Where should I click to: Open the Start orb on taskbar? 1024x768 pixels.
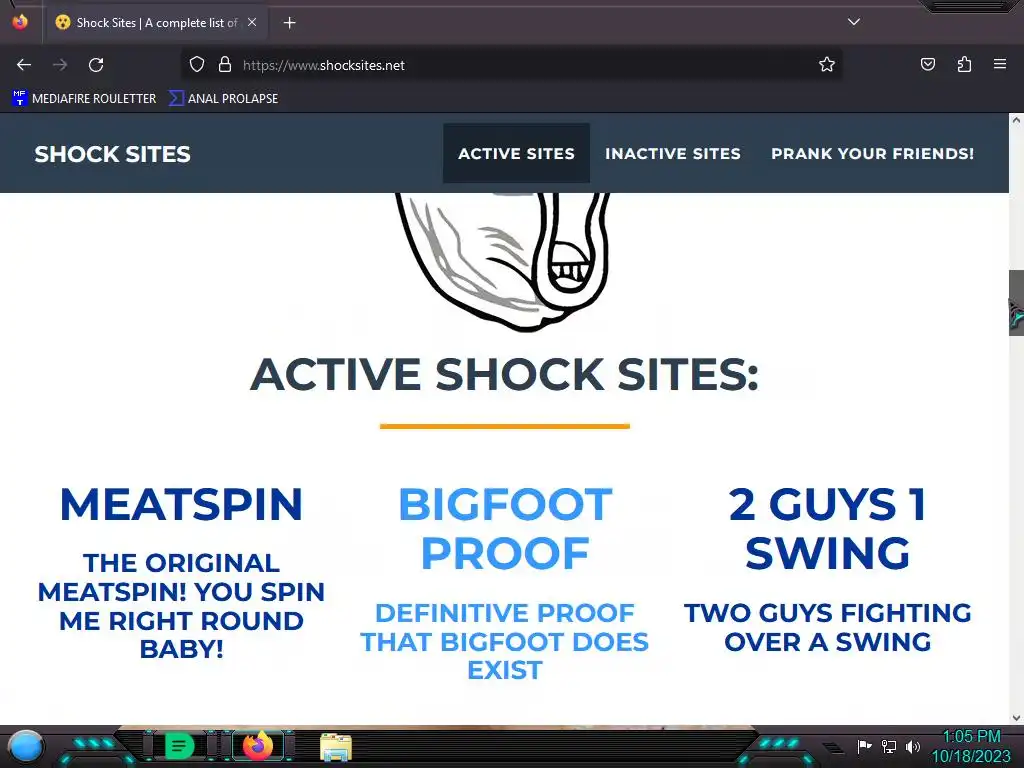pyautogui.click(x=25, y=746)
